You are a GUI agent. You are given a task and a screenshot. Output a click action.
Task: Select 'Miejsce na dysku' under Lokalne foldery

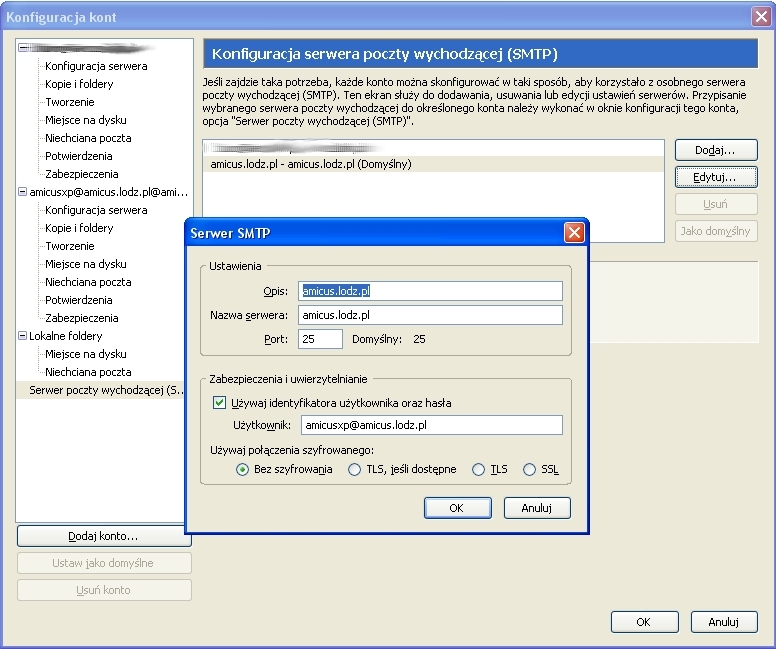point(86,354)
